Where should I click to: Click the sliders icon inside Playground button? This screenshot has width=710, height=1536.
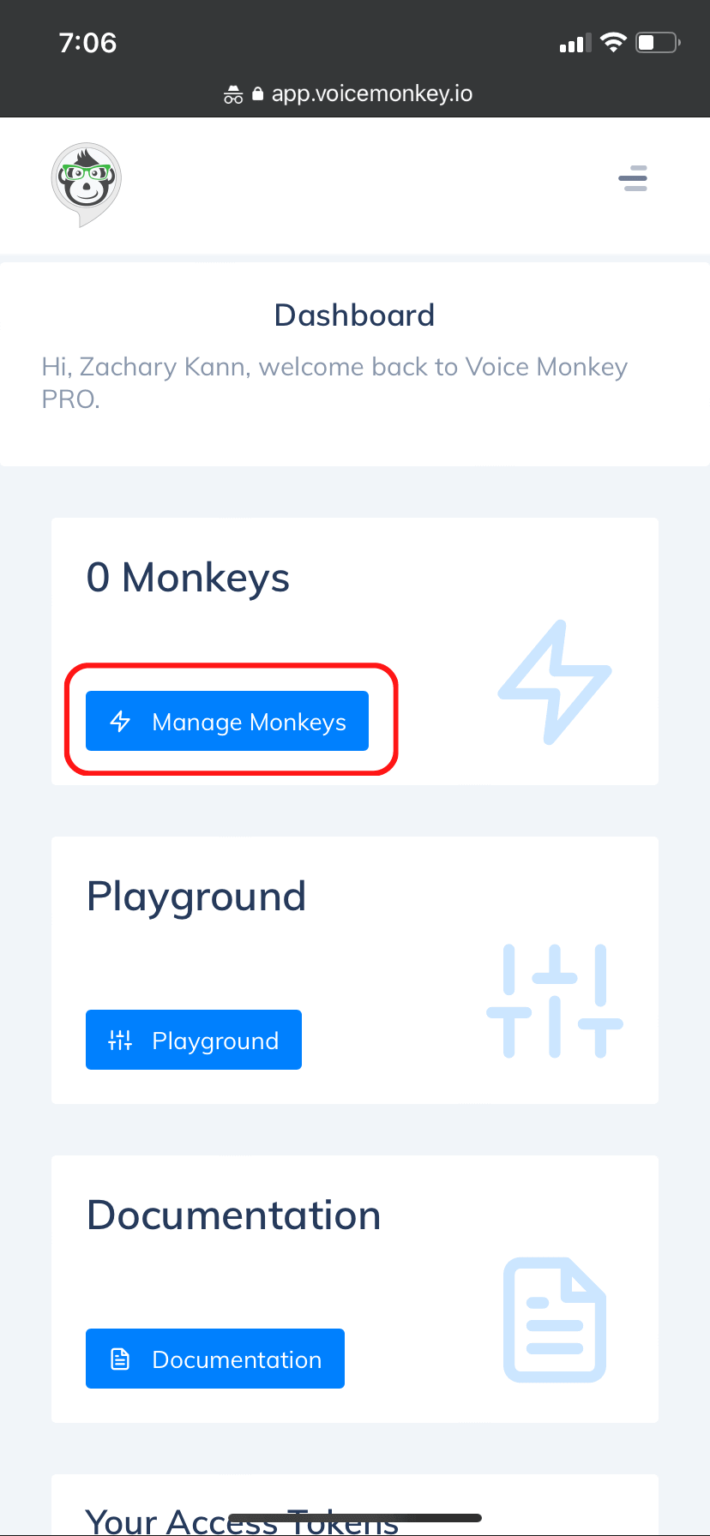(x=119, y=1040)
